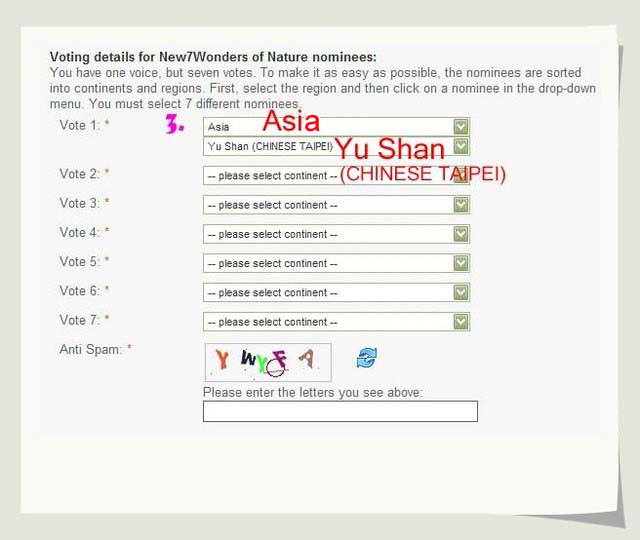
Task: Click 'Please enter the letters you see above' text
Action: click(313, 392)
